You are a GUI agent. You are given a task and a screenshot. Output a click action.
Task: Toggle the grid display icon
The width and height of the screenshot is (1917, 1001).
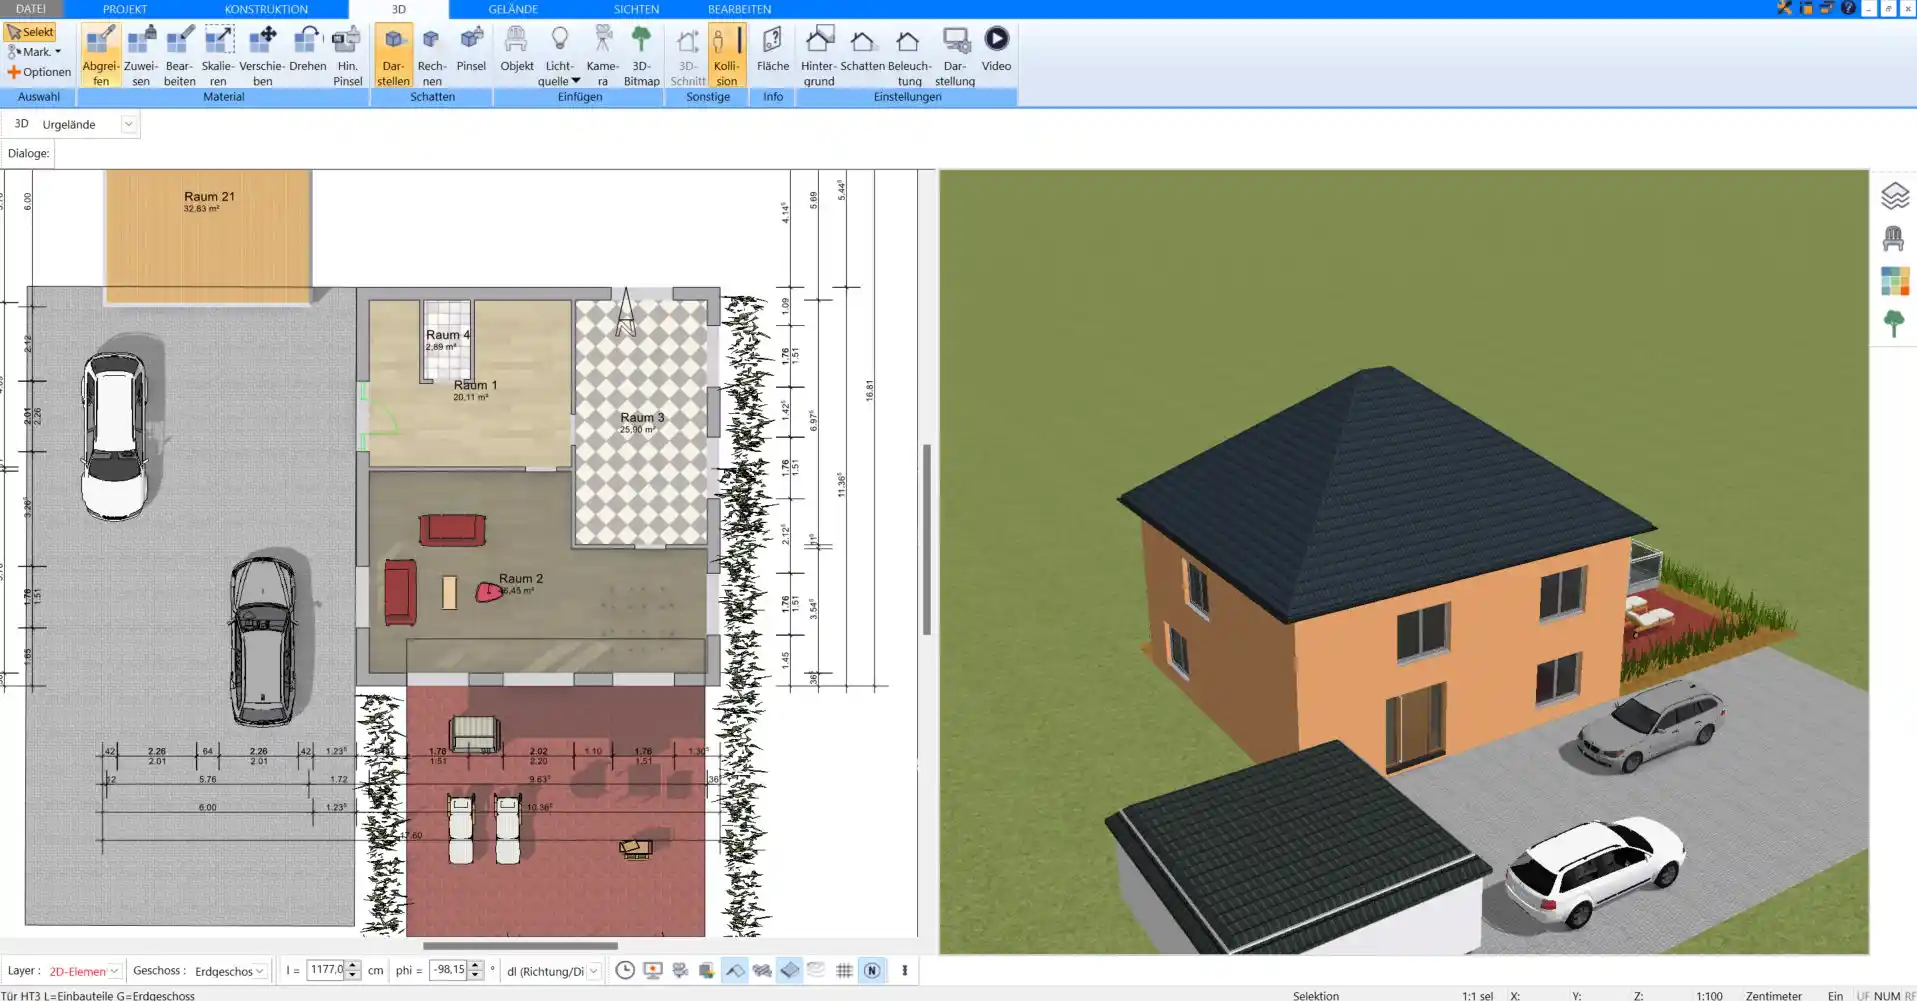click(844, 970)
